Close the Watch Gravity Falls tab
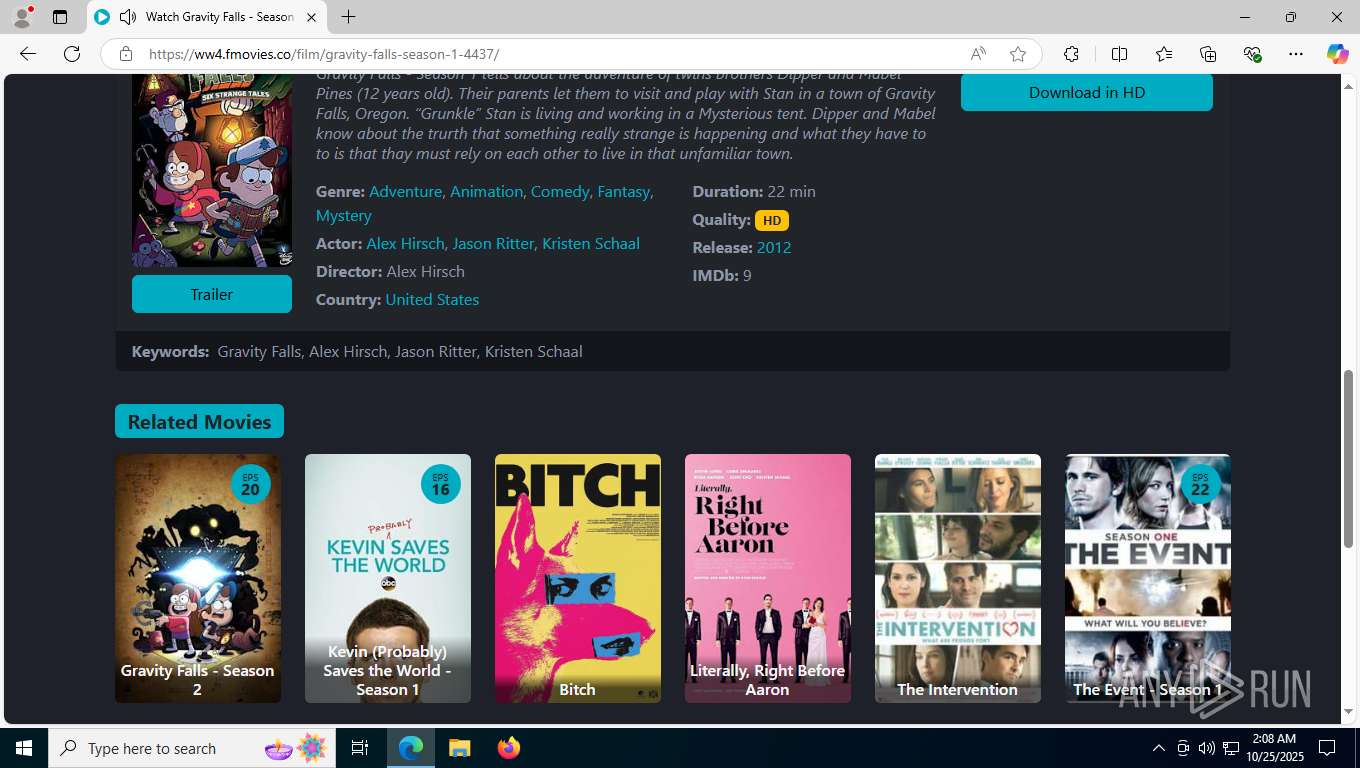Screen dimensions: 1360x768 point(311,17)
